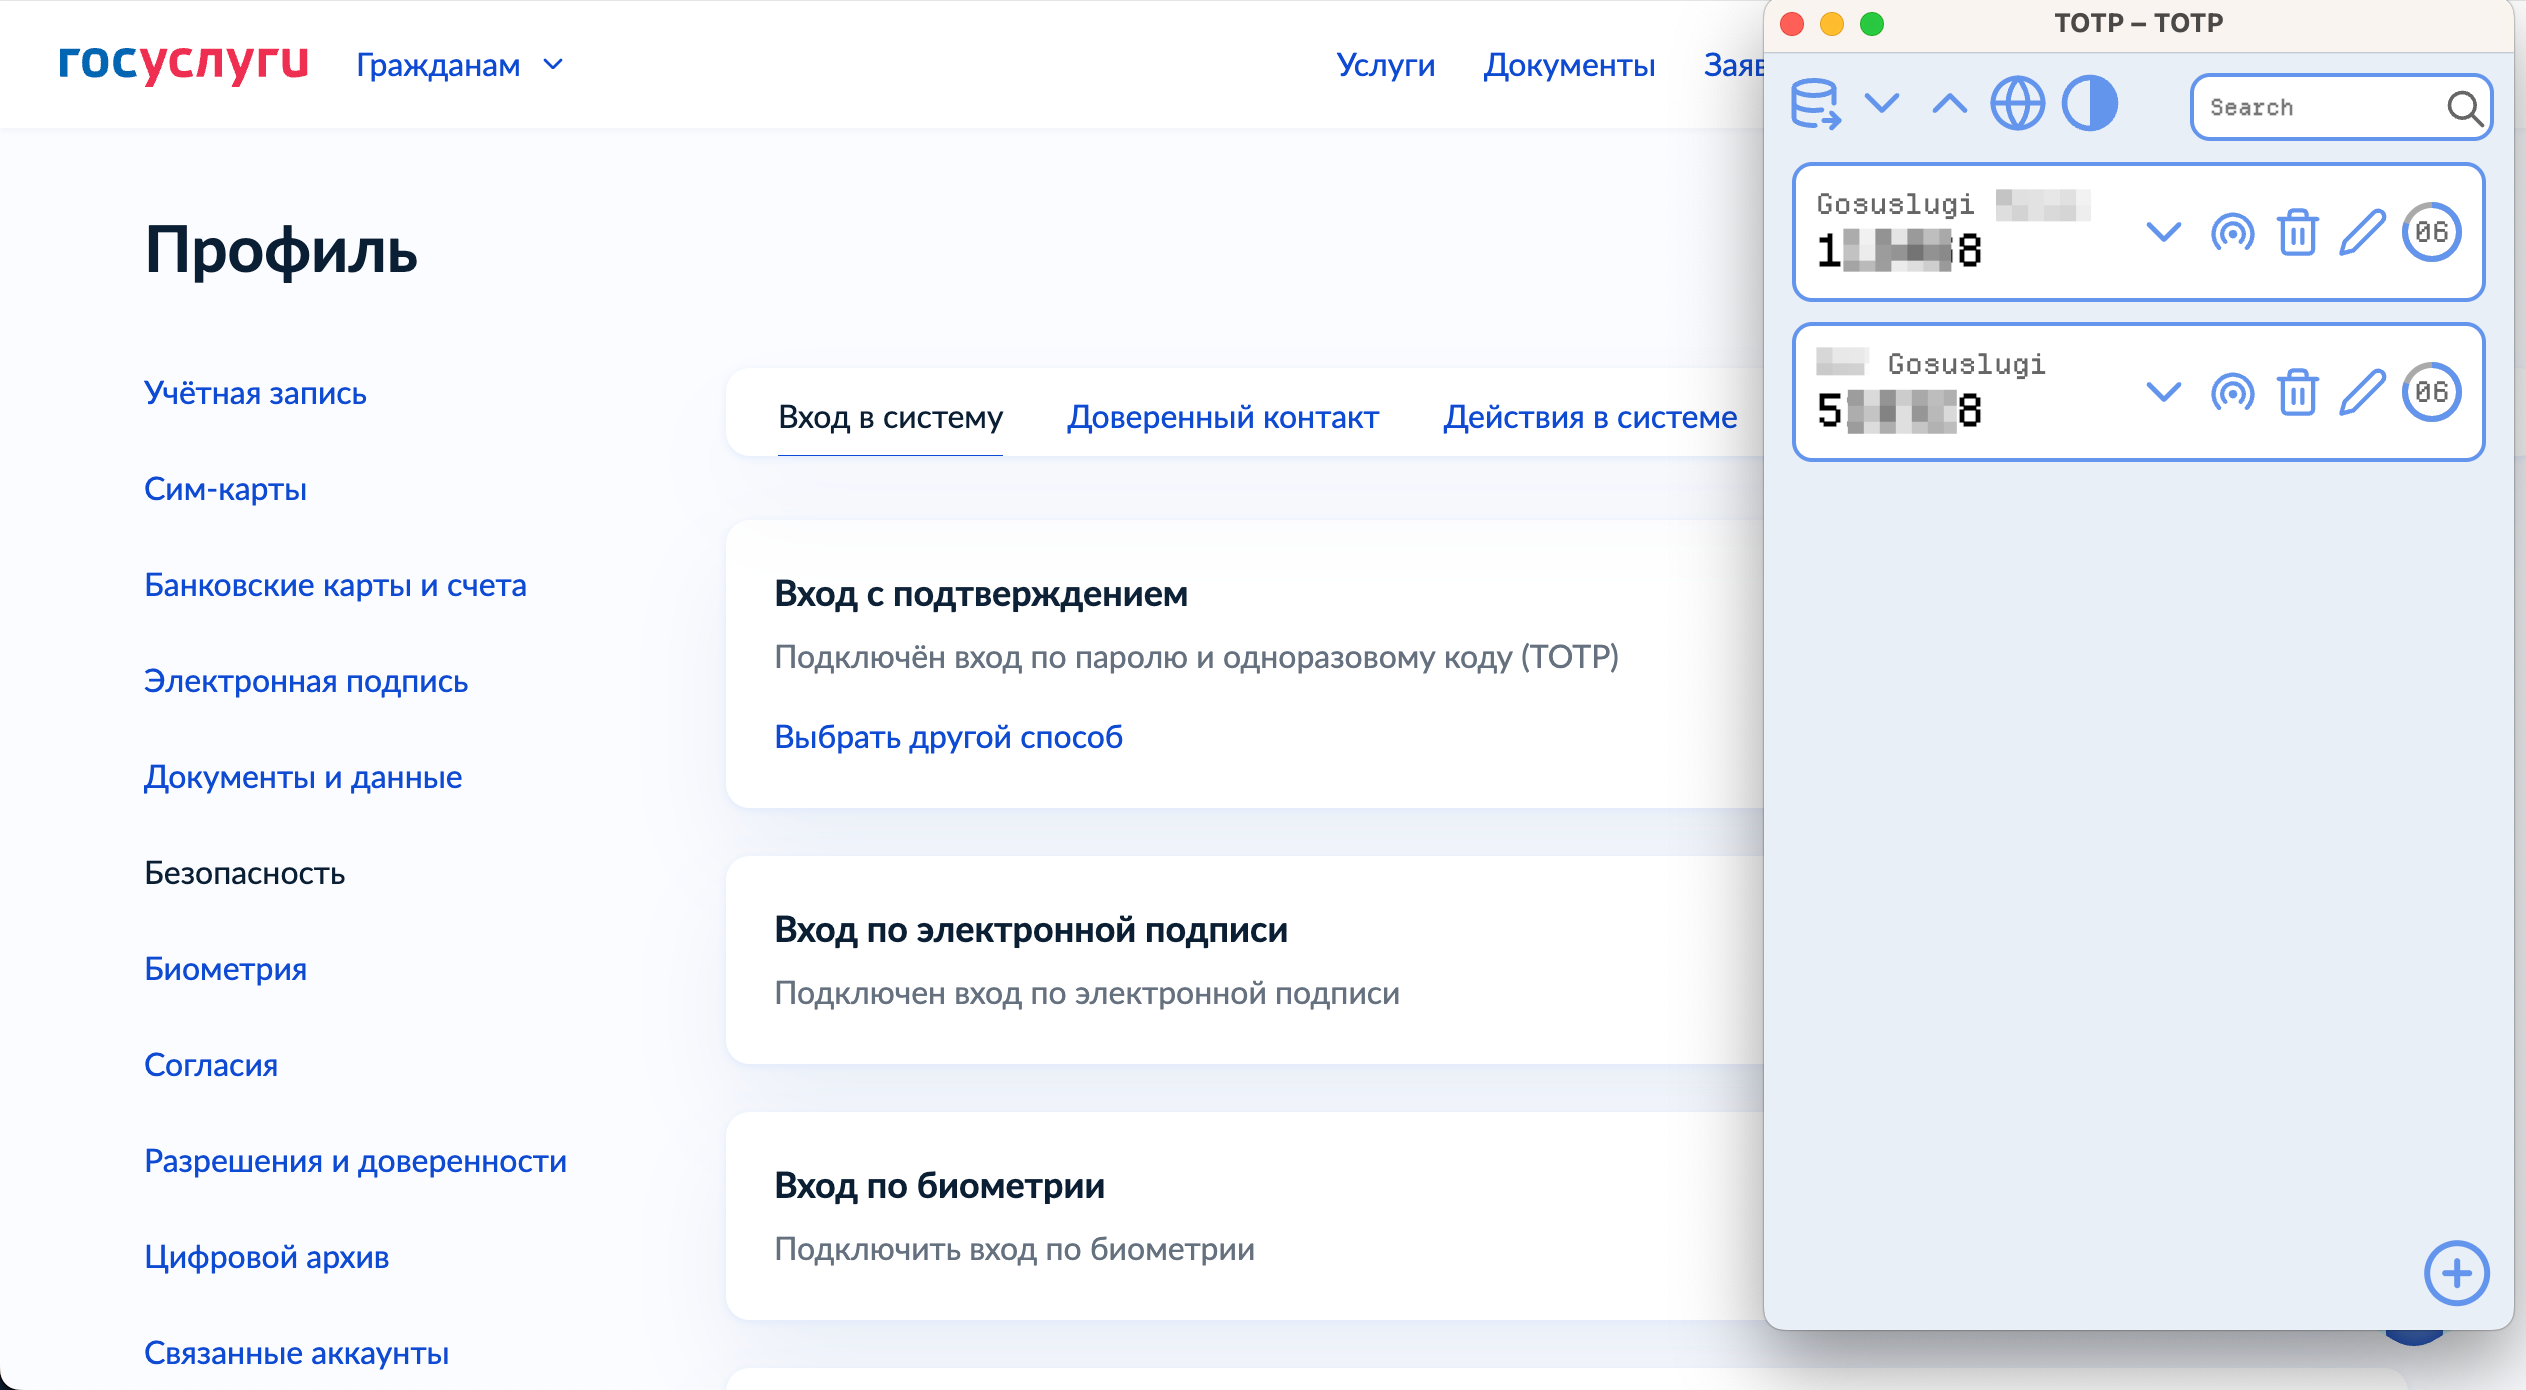Open Электронная подпись in the sidebar
Viewport: 2526px width, 1390px height.
pyautogui.click(x=305, y=681)
